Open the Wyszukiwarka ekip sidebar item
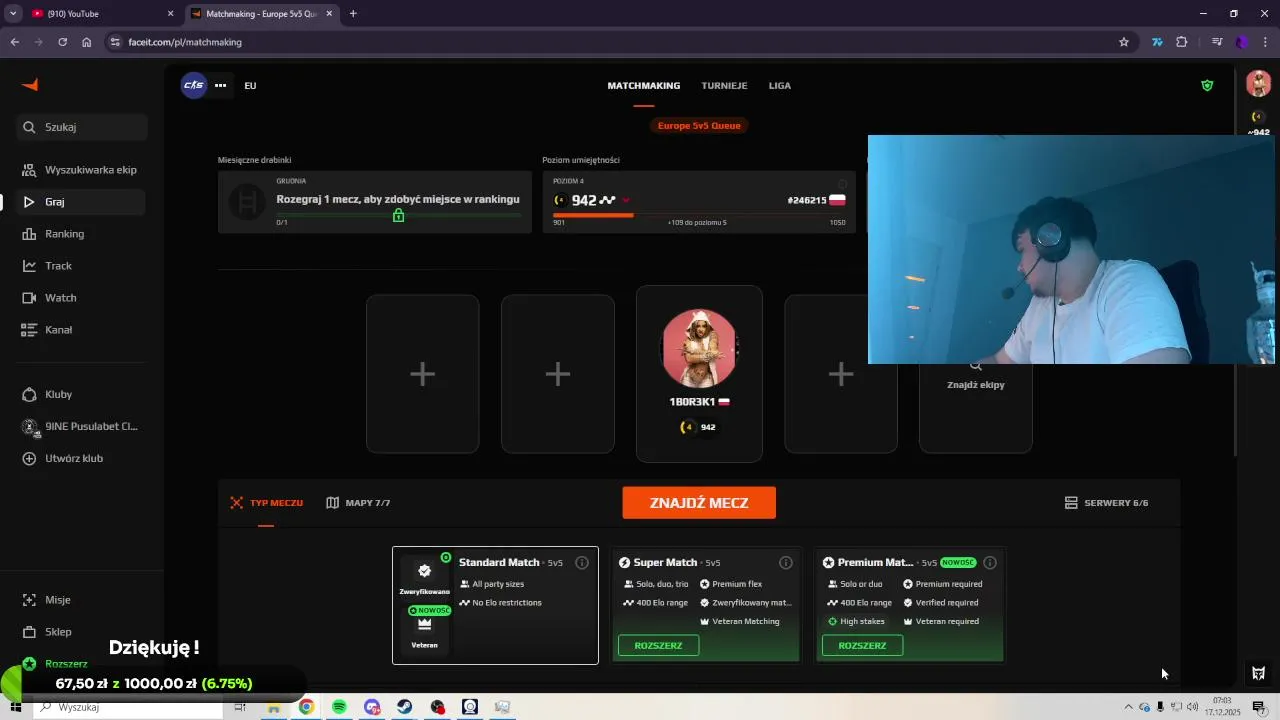 (82, 170)
